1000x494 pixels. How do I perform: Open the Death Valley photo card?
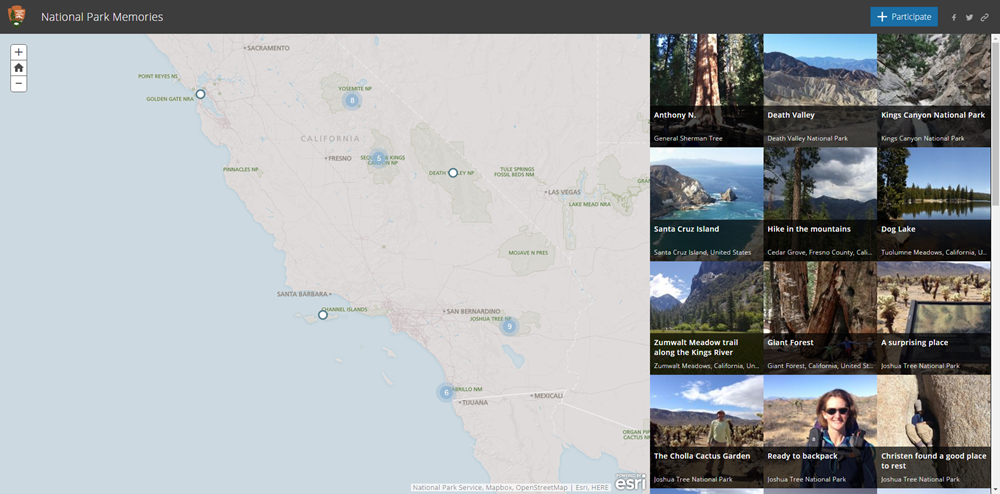[820, 90]
